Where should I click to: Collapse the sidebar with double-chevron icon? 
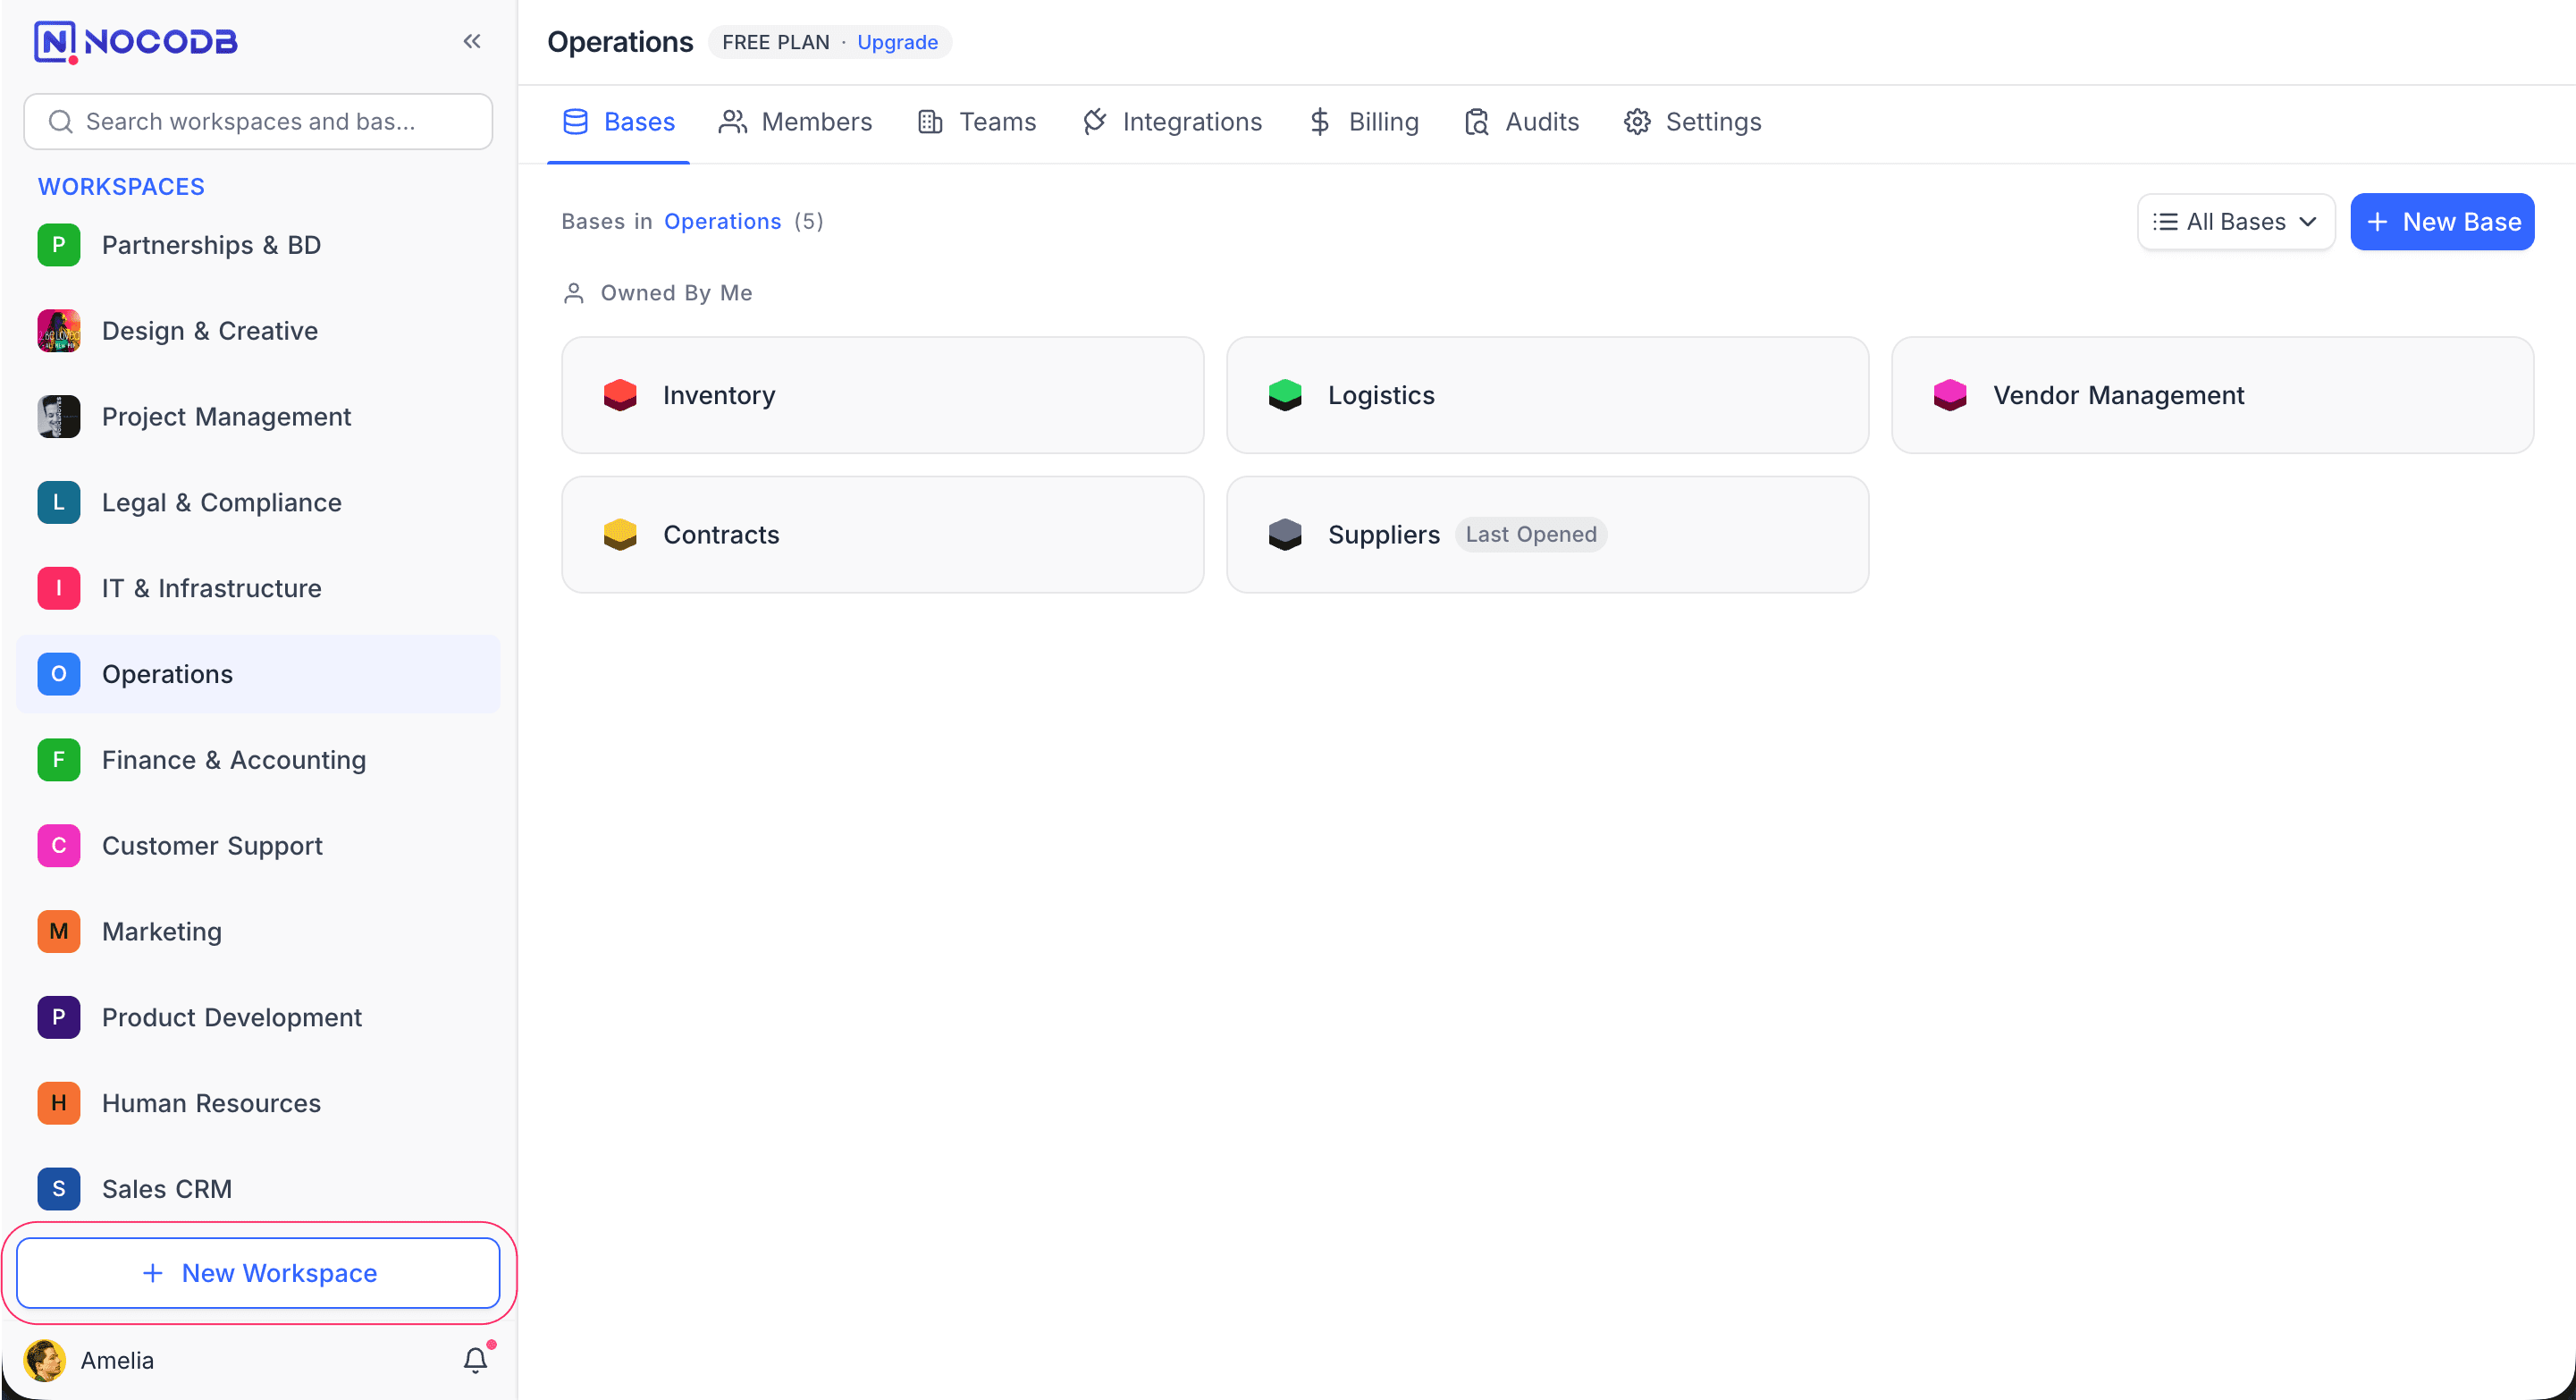point(472,41)
